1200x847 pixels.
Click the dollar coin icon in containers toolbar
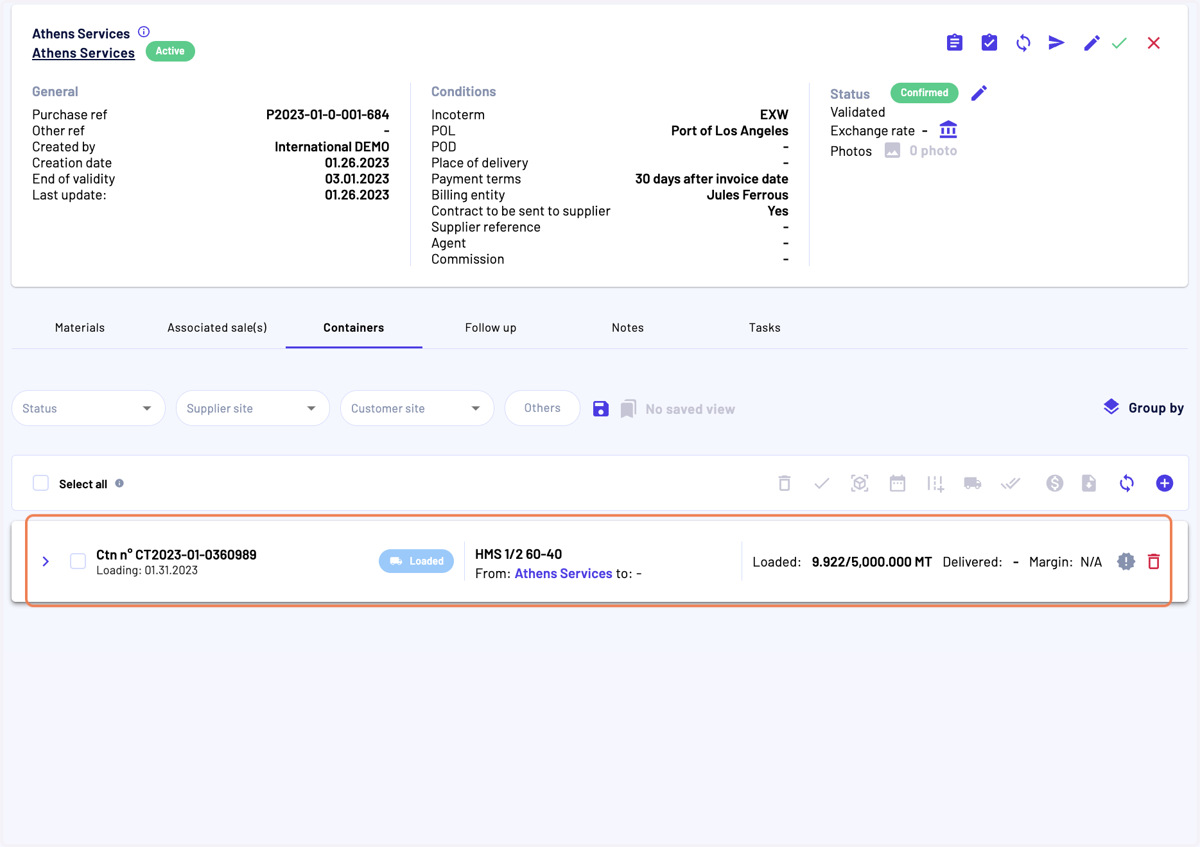pyautogui.click(x=1055, y=483)
